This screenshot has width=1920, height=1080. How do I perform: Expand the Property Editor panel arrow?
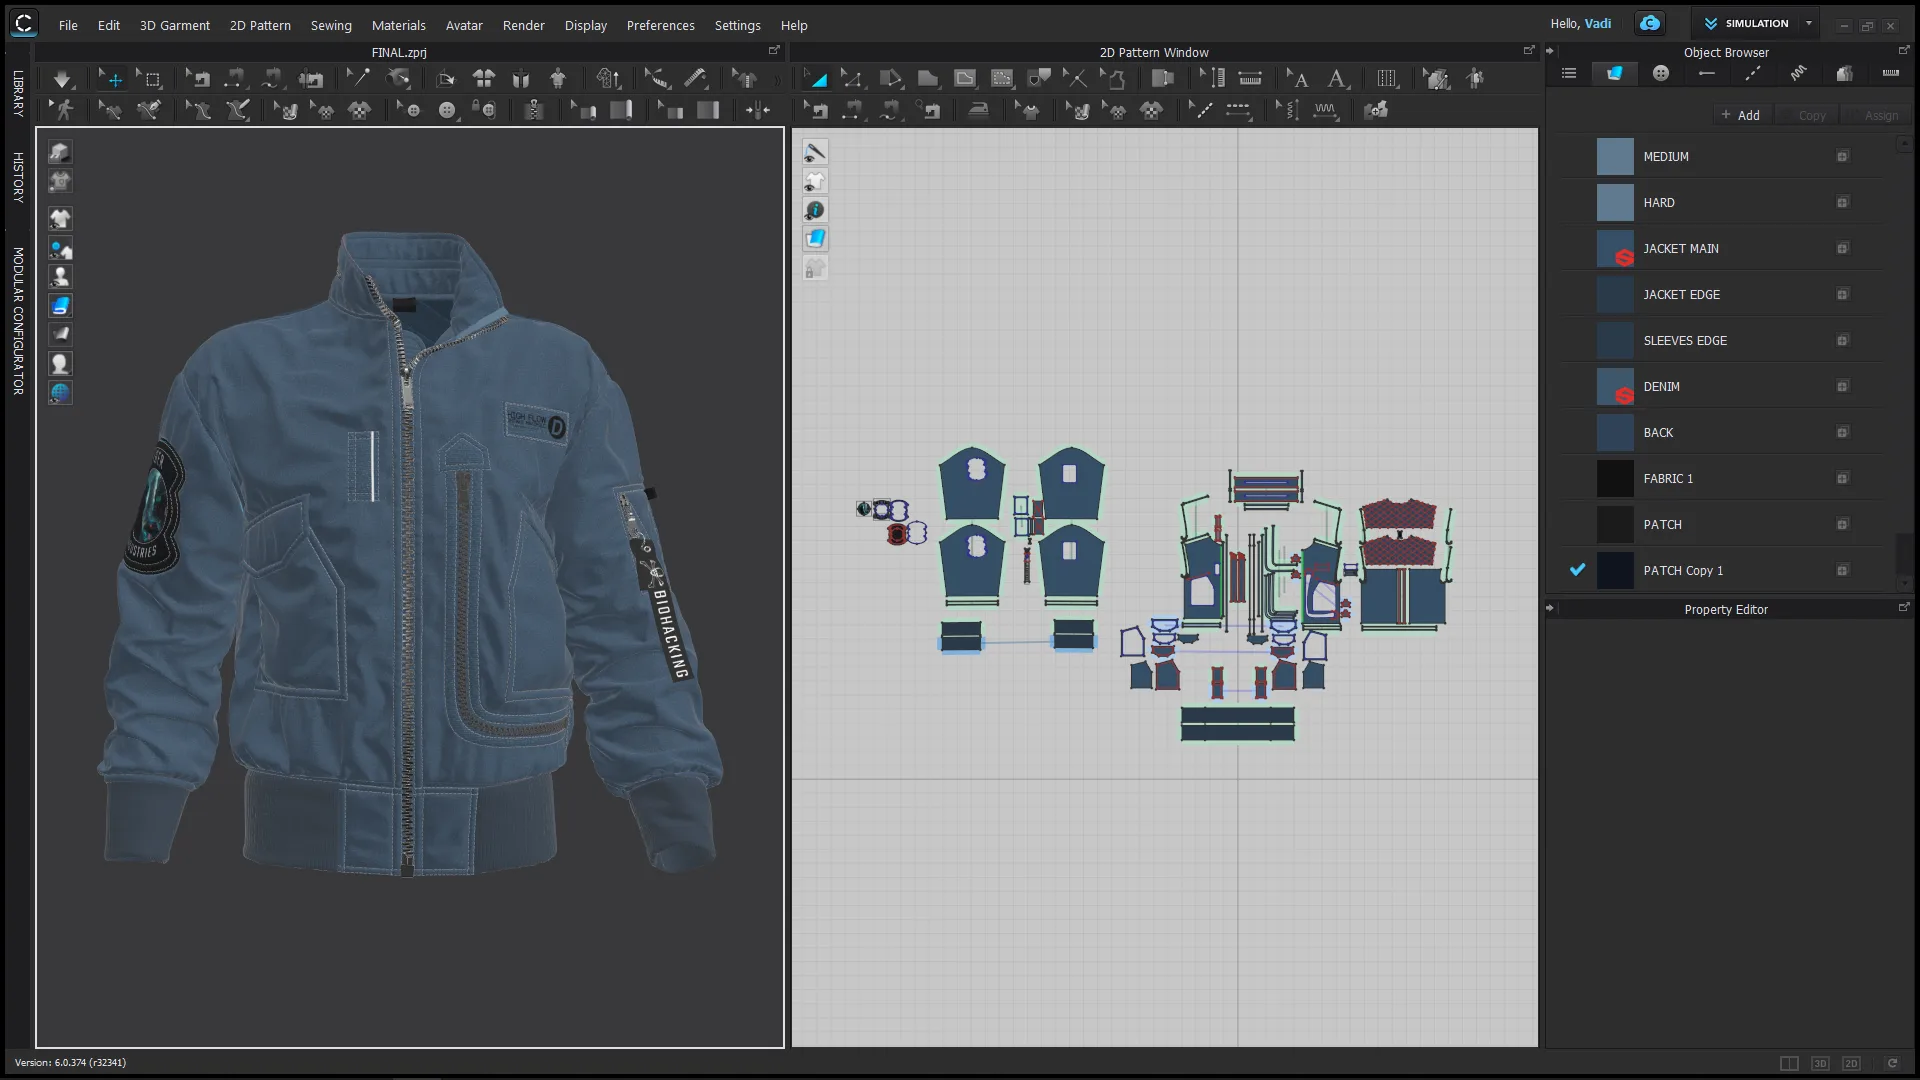pyautogui.click(x=1549, y=607)
